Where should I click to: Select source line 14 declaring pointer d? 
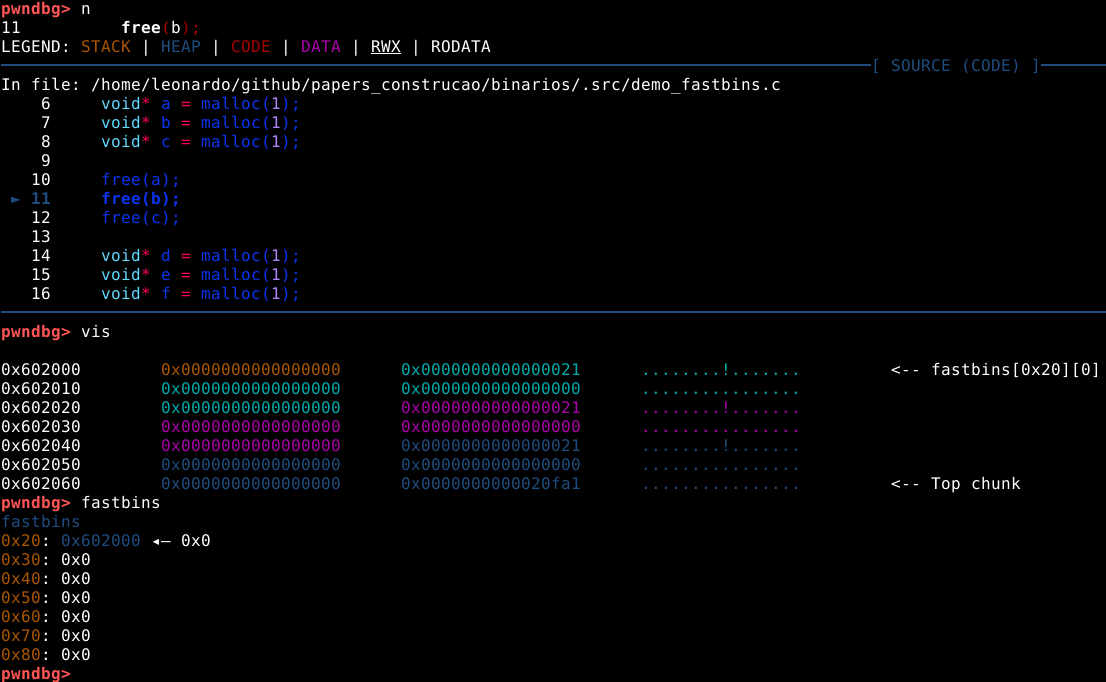(x=200, y=256)
